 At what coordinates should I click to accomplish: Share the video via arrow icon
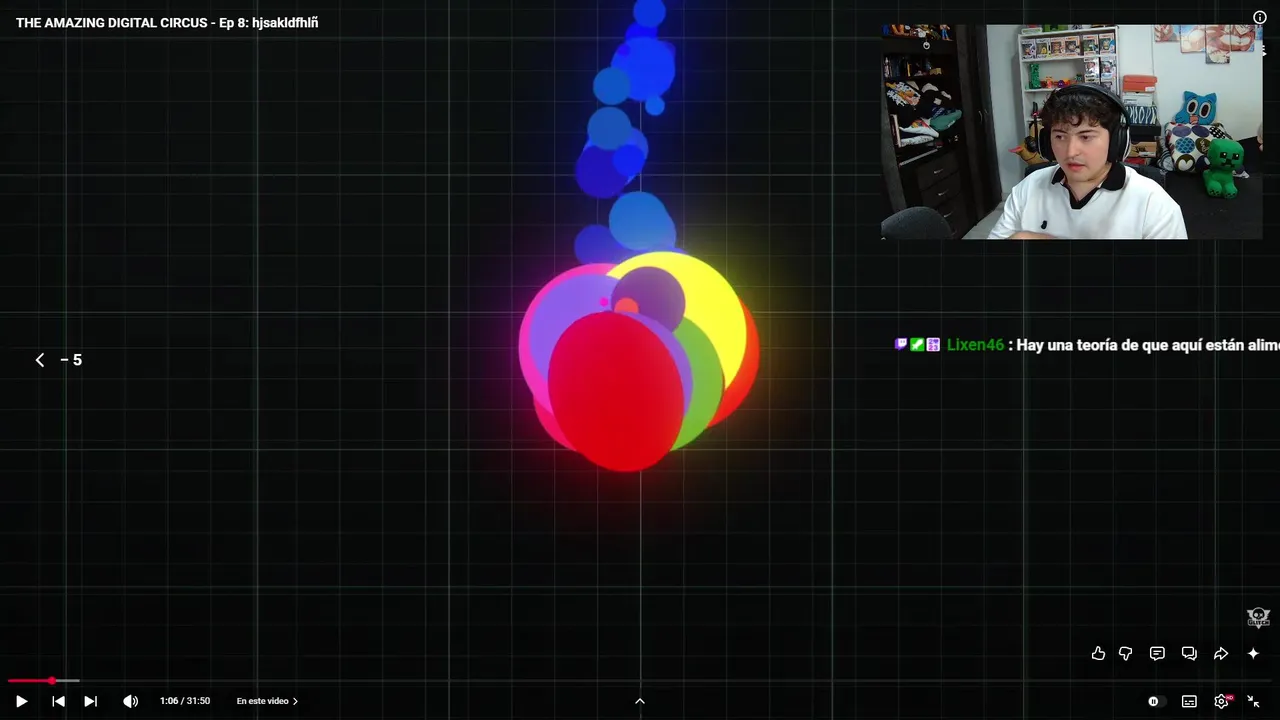pos(1221,653)
